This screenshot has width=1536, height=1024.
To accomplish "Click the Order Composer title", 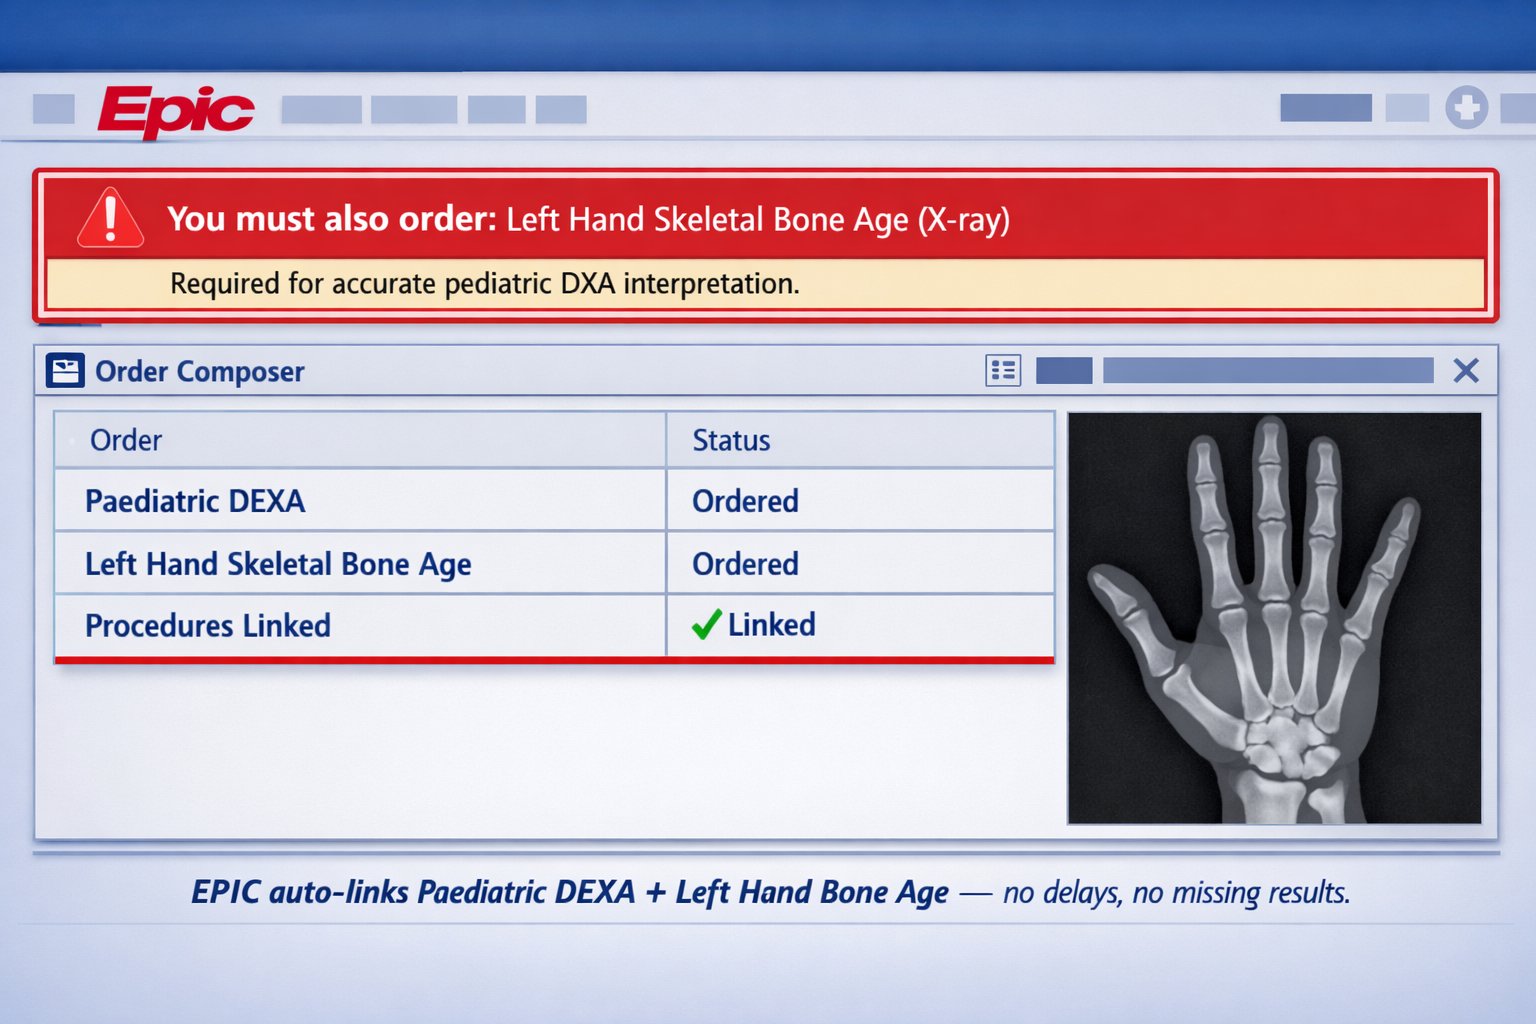I will pos(200,372).
